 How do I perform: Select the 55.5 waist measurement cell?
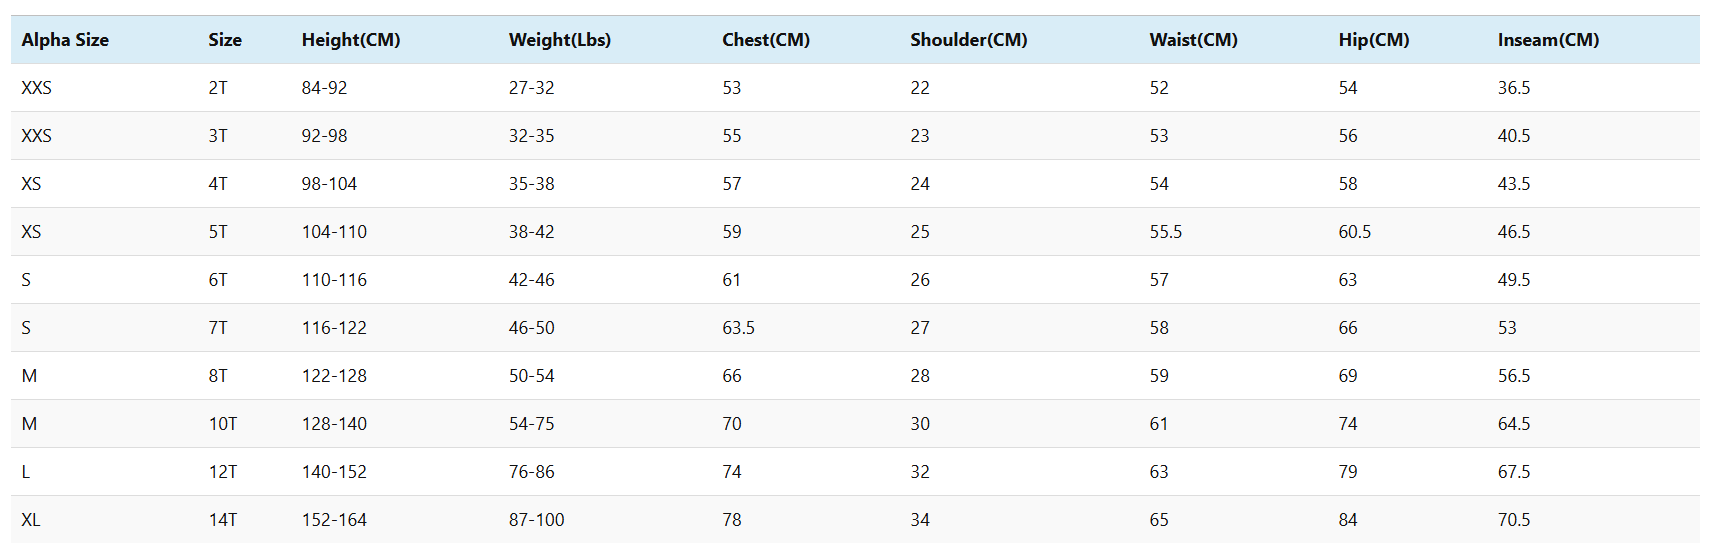(x=1166, y=232)
